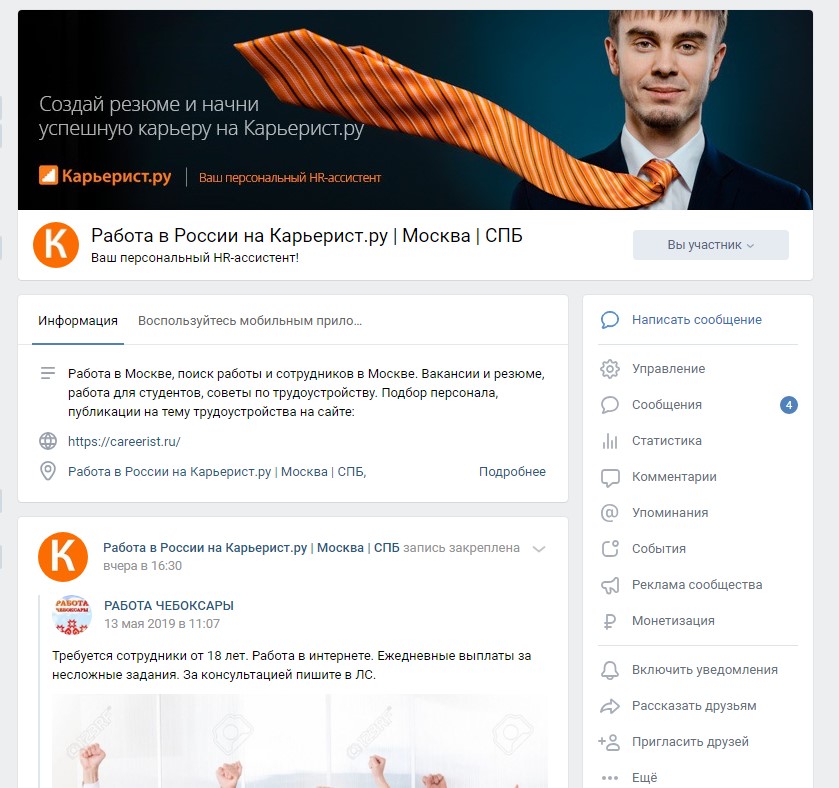
Task: Click the Написать сообщение speech bubble icon
Action: click(x=609, y=320)
